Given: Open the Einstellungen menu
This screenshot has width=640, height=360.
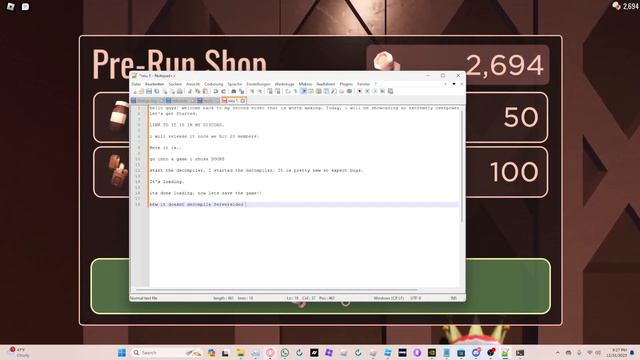Looking at the screenshot, I should (x=258, y=84).
